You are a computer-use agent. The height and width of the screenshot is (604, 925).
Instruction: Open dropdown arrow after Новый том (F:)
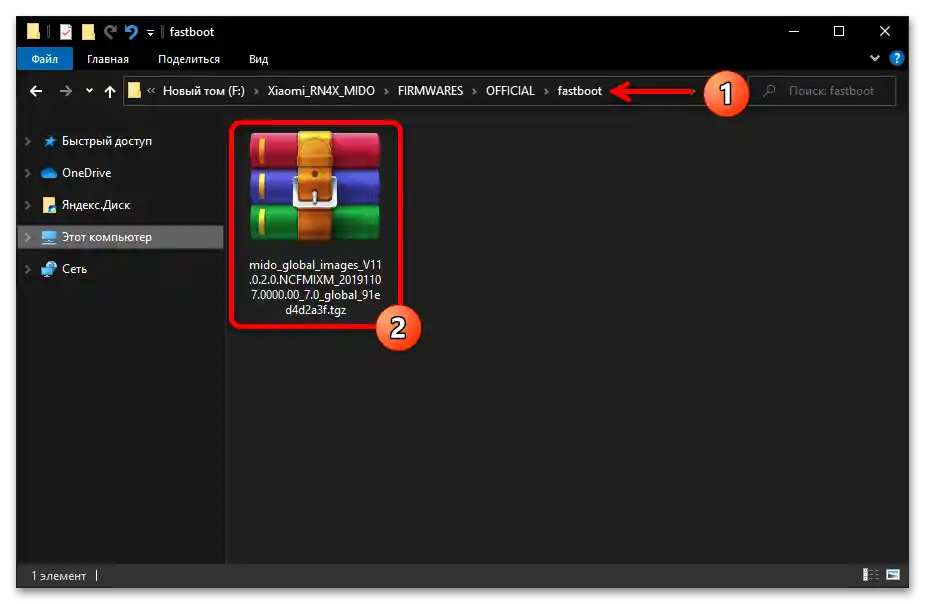[256, 91]
